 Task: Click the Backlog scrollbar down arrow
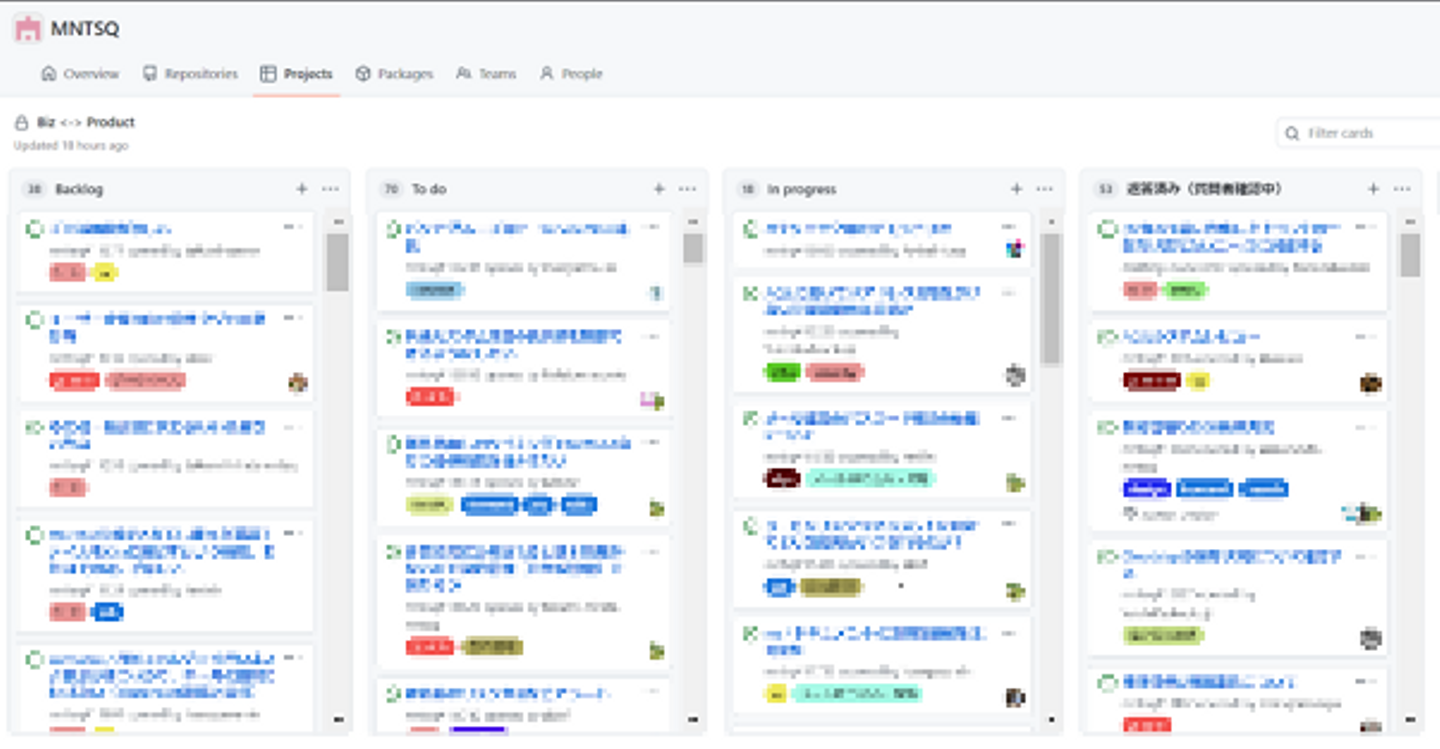tap(337, 719)
